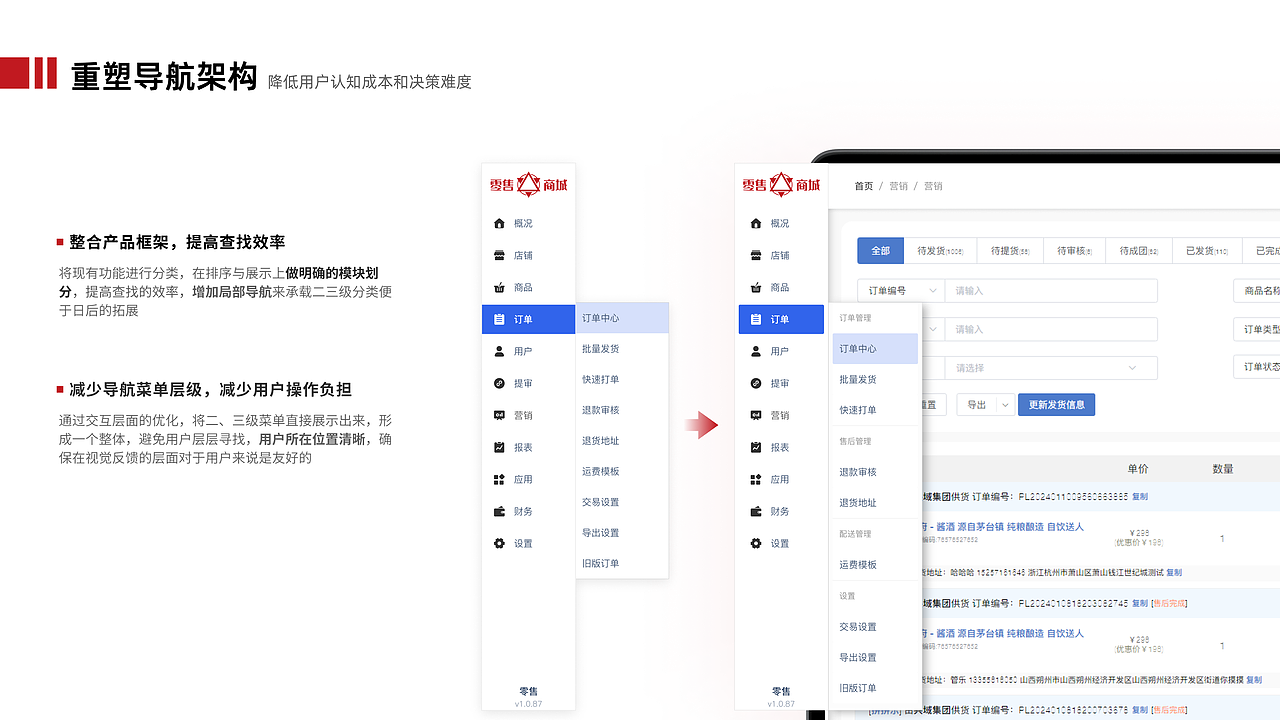Click 首页 in the breadcrumb
1280x720 pixels.
click(x=863, y=186)
